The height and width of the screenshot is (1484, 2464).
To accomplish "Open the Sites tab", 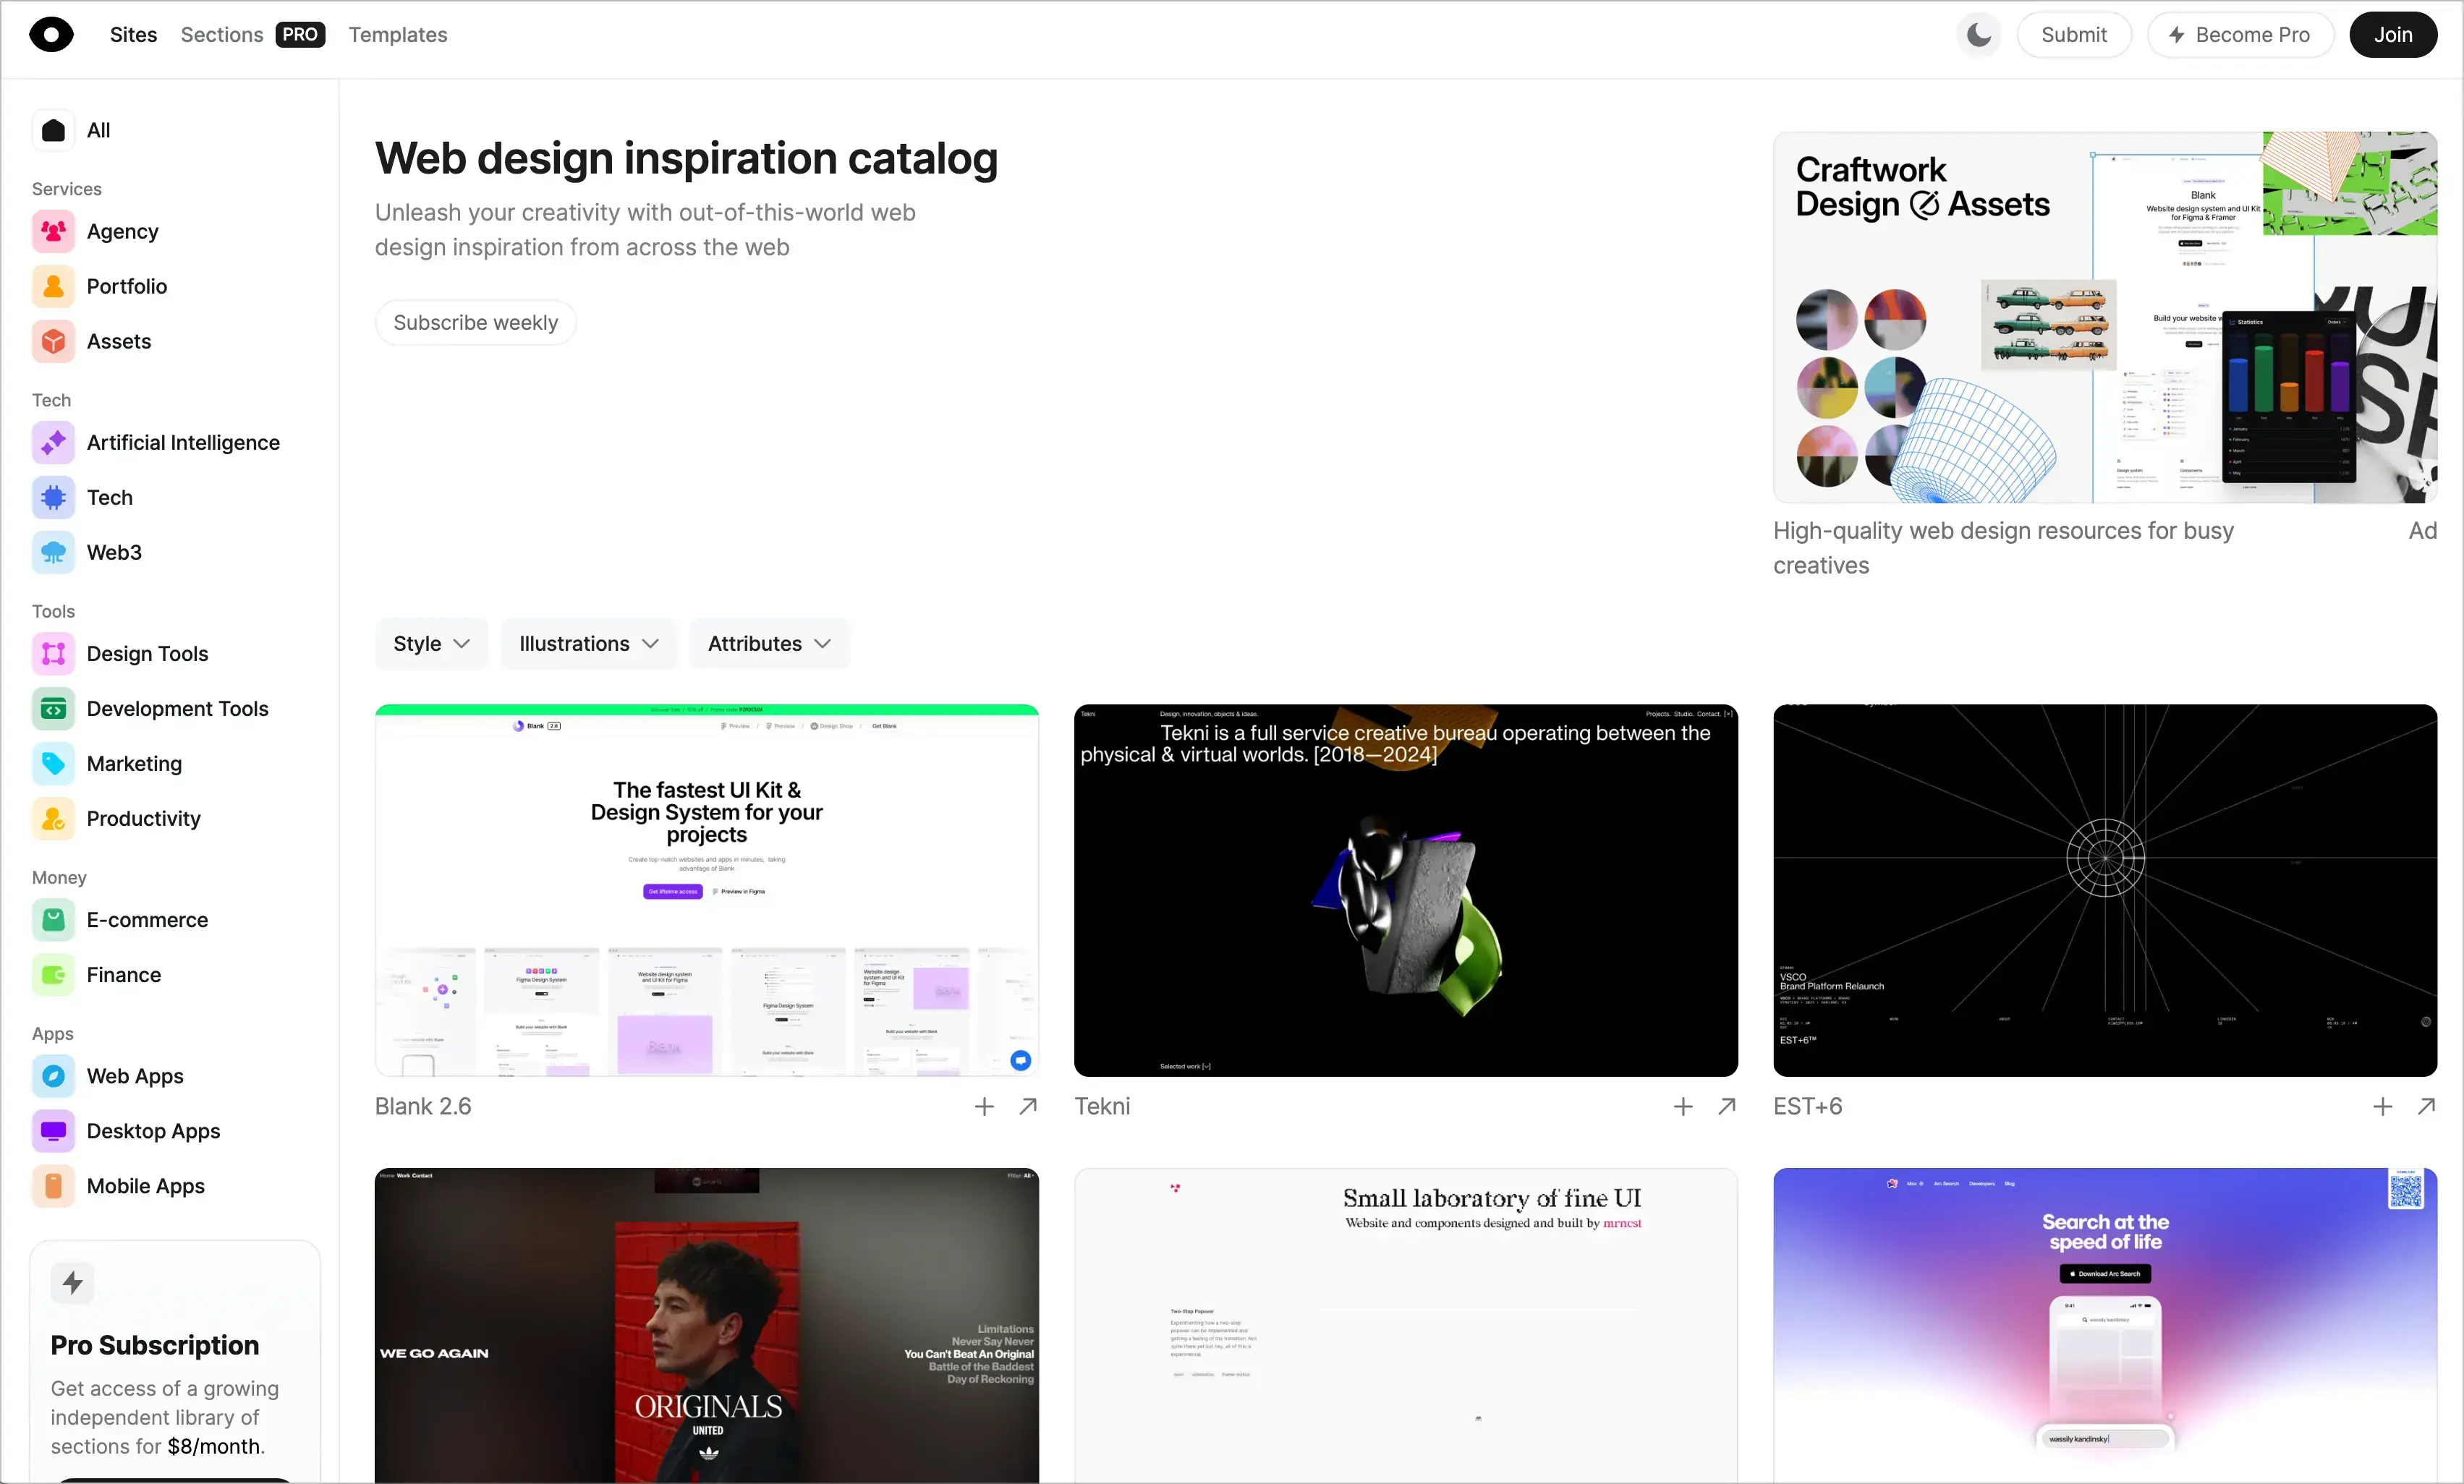I will 134,35.
